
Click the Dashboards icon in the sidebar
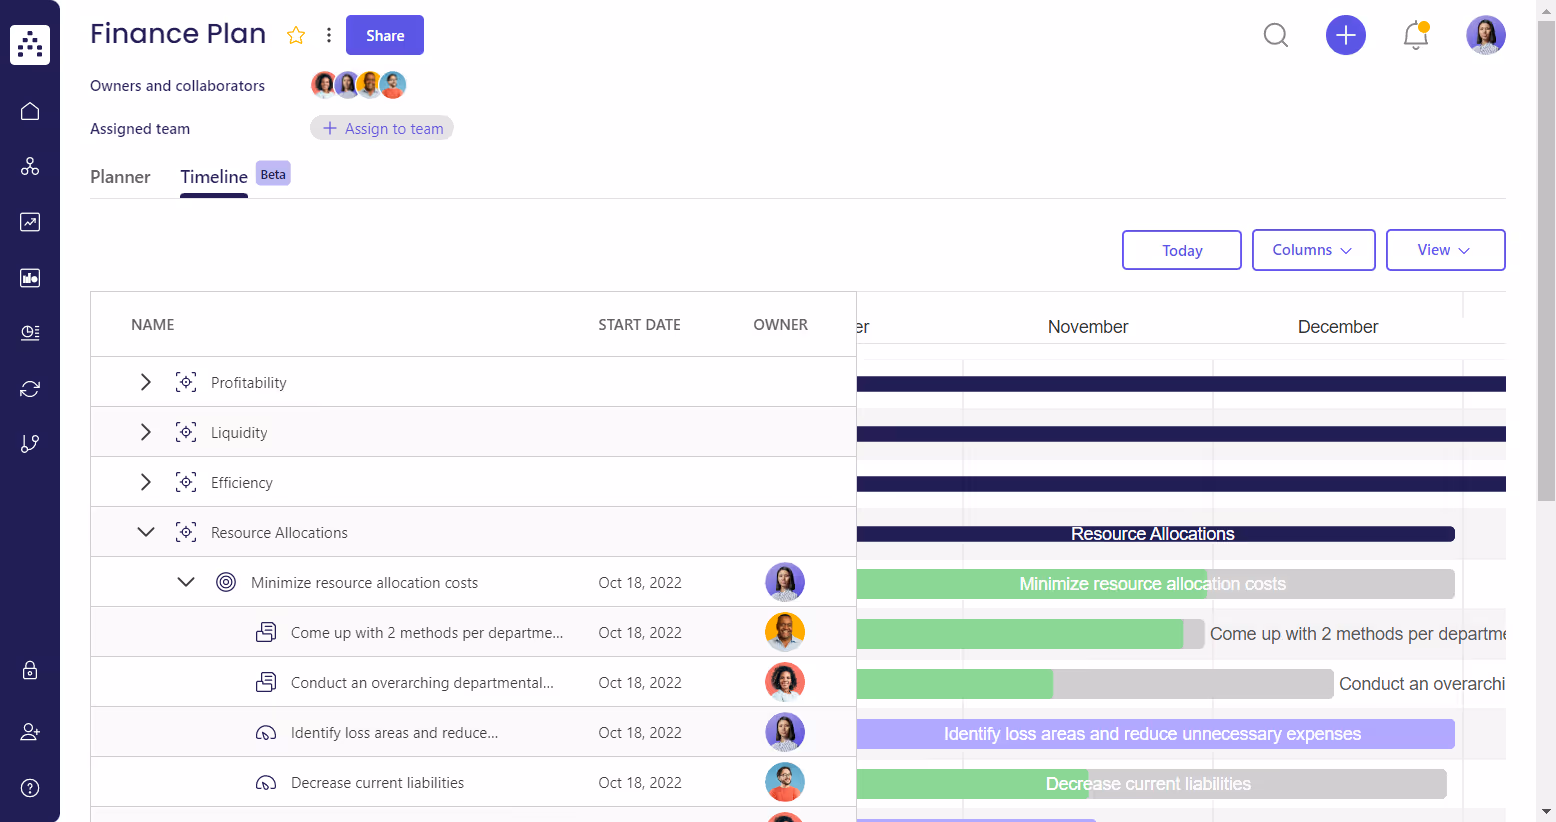[29, 278]
